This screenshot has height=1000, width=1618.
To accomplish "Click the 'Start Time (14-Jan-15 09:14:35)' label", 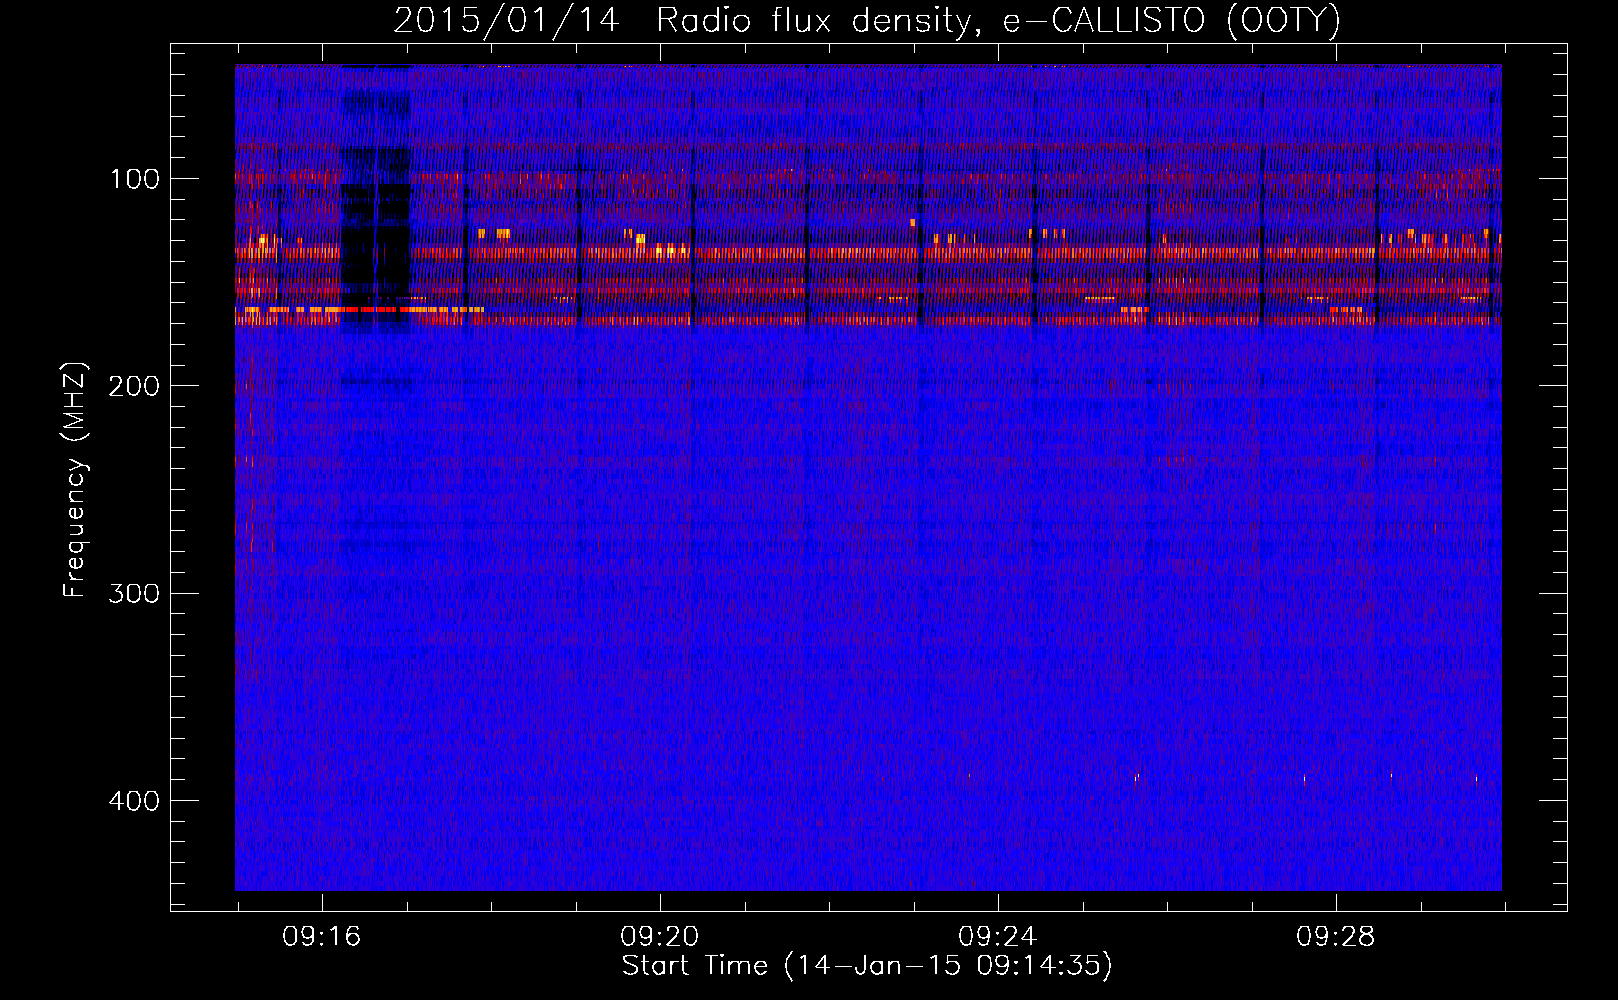I will click(x=867, y=966).
